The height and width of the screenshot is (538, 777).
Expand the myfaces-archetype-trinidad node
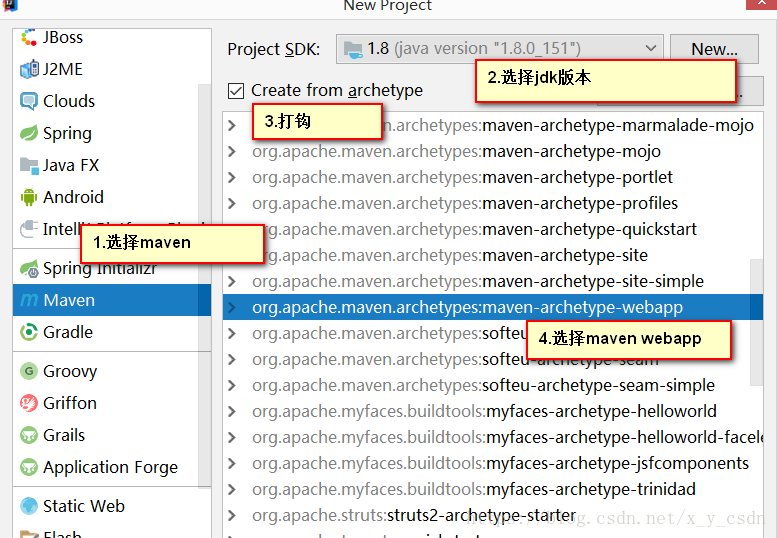[232, 489]
